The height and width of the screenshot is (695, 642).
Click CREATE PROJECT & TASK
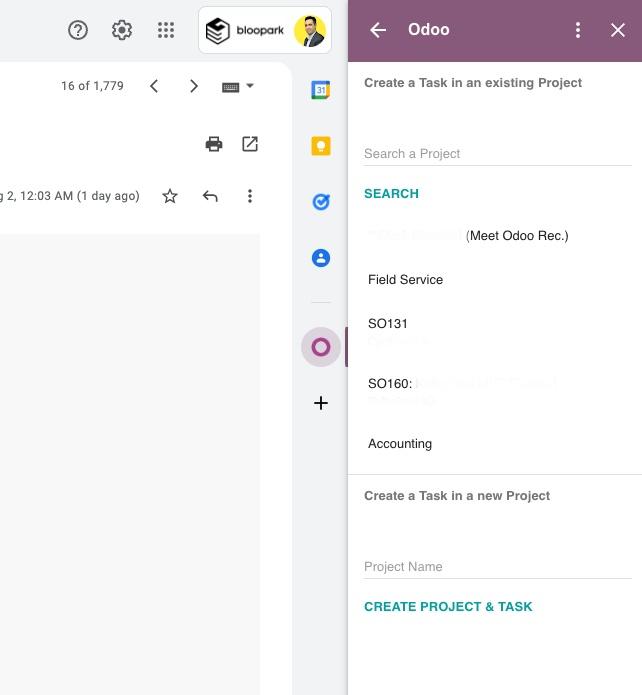pos(448,607)
